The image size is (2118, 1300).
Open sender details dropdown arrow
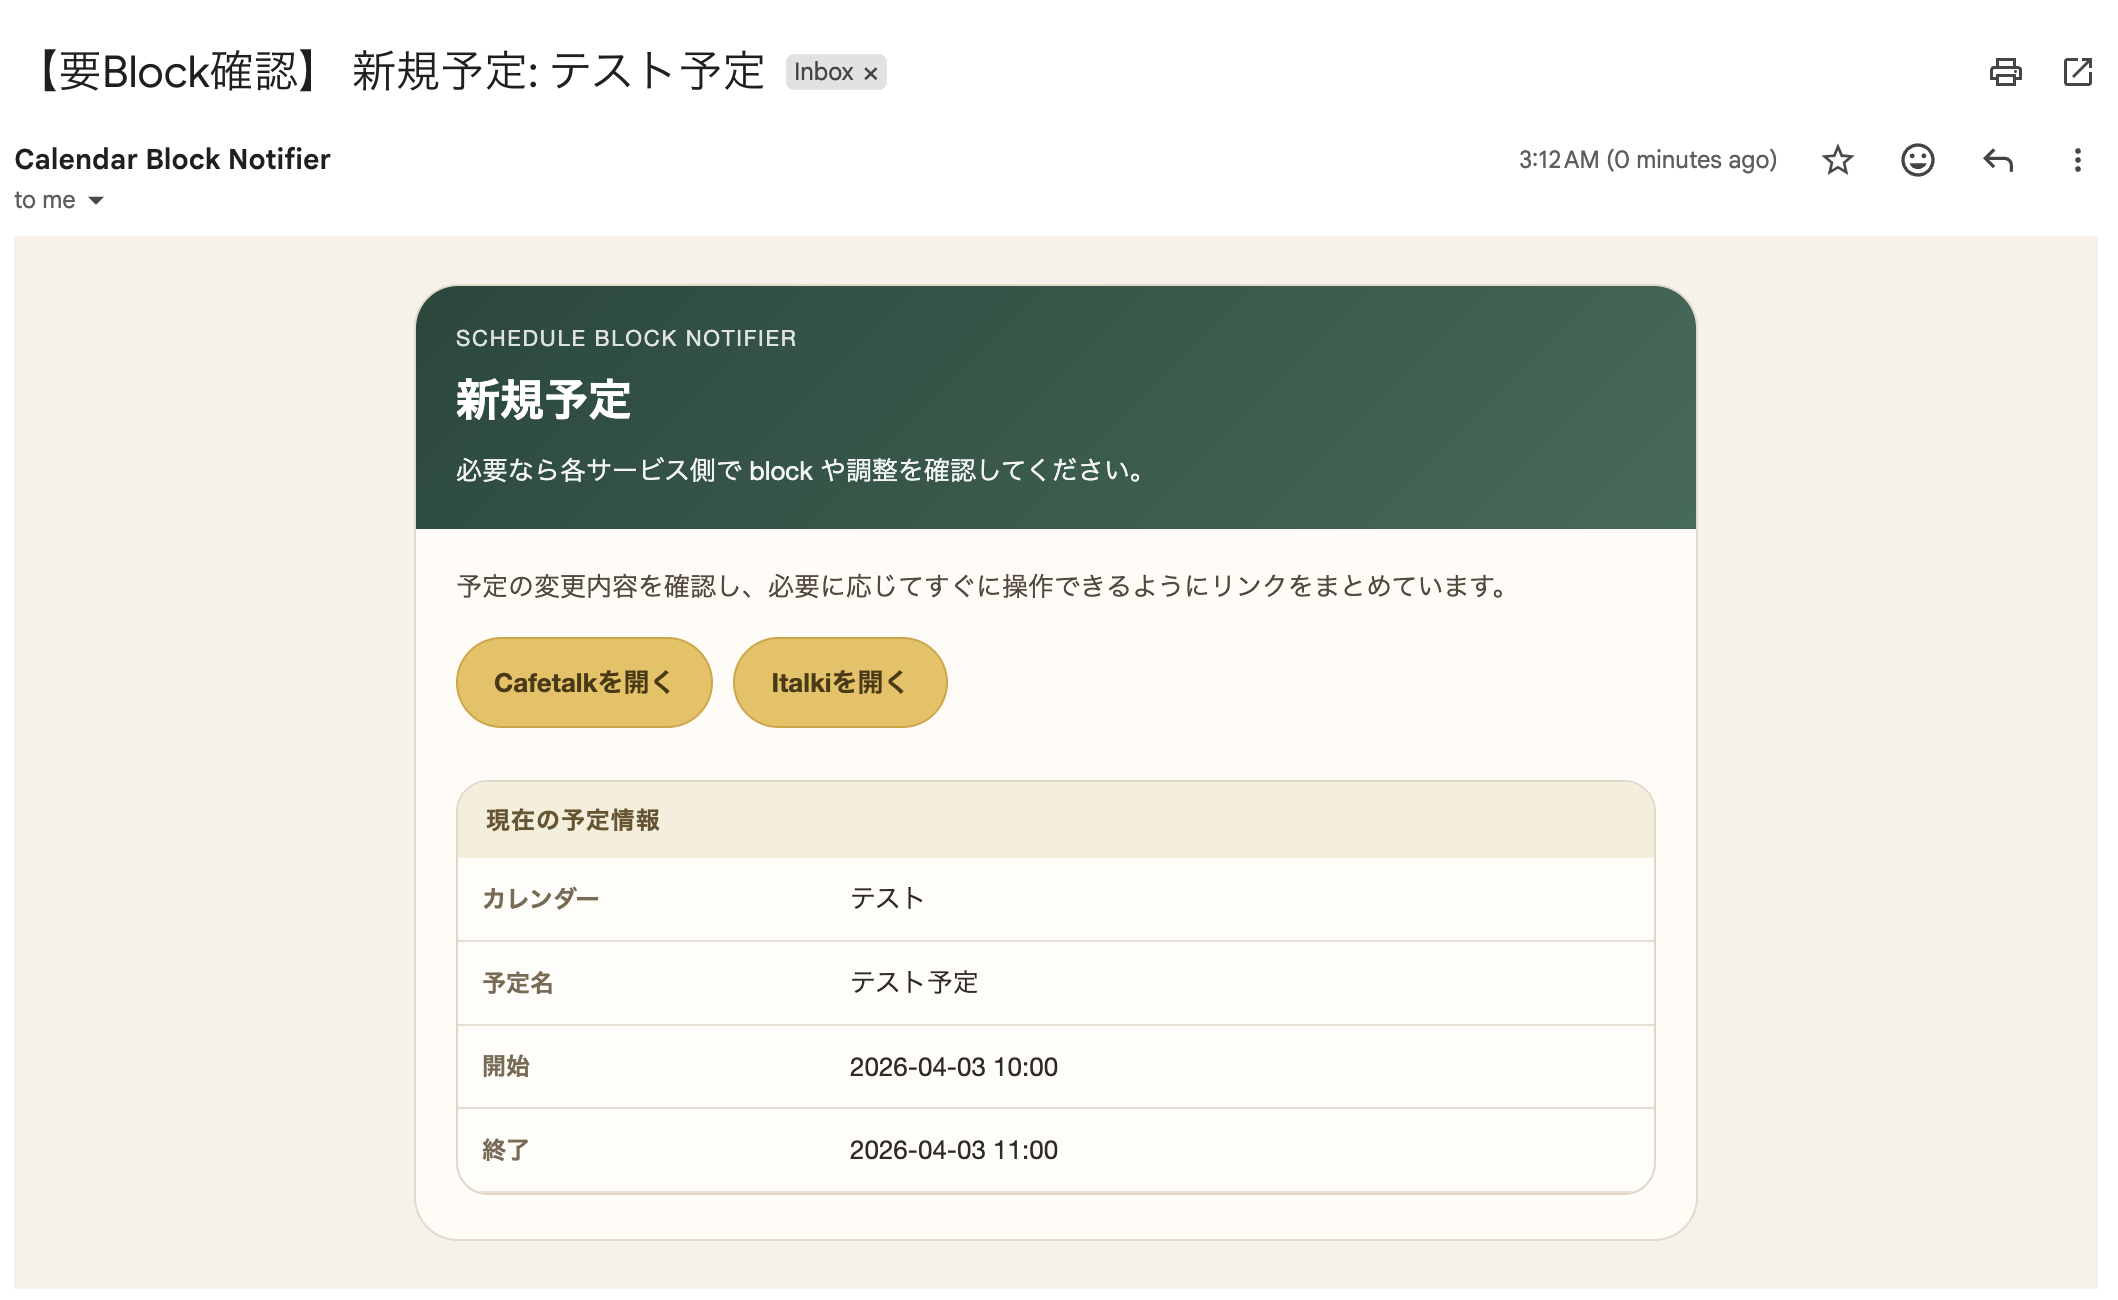(96, 200)
